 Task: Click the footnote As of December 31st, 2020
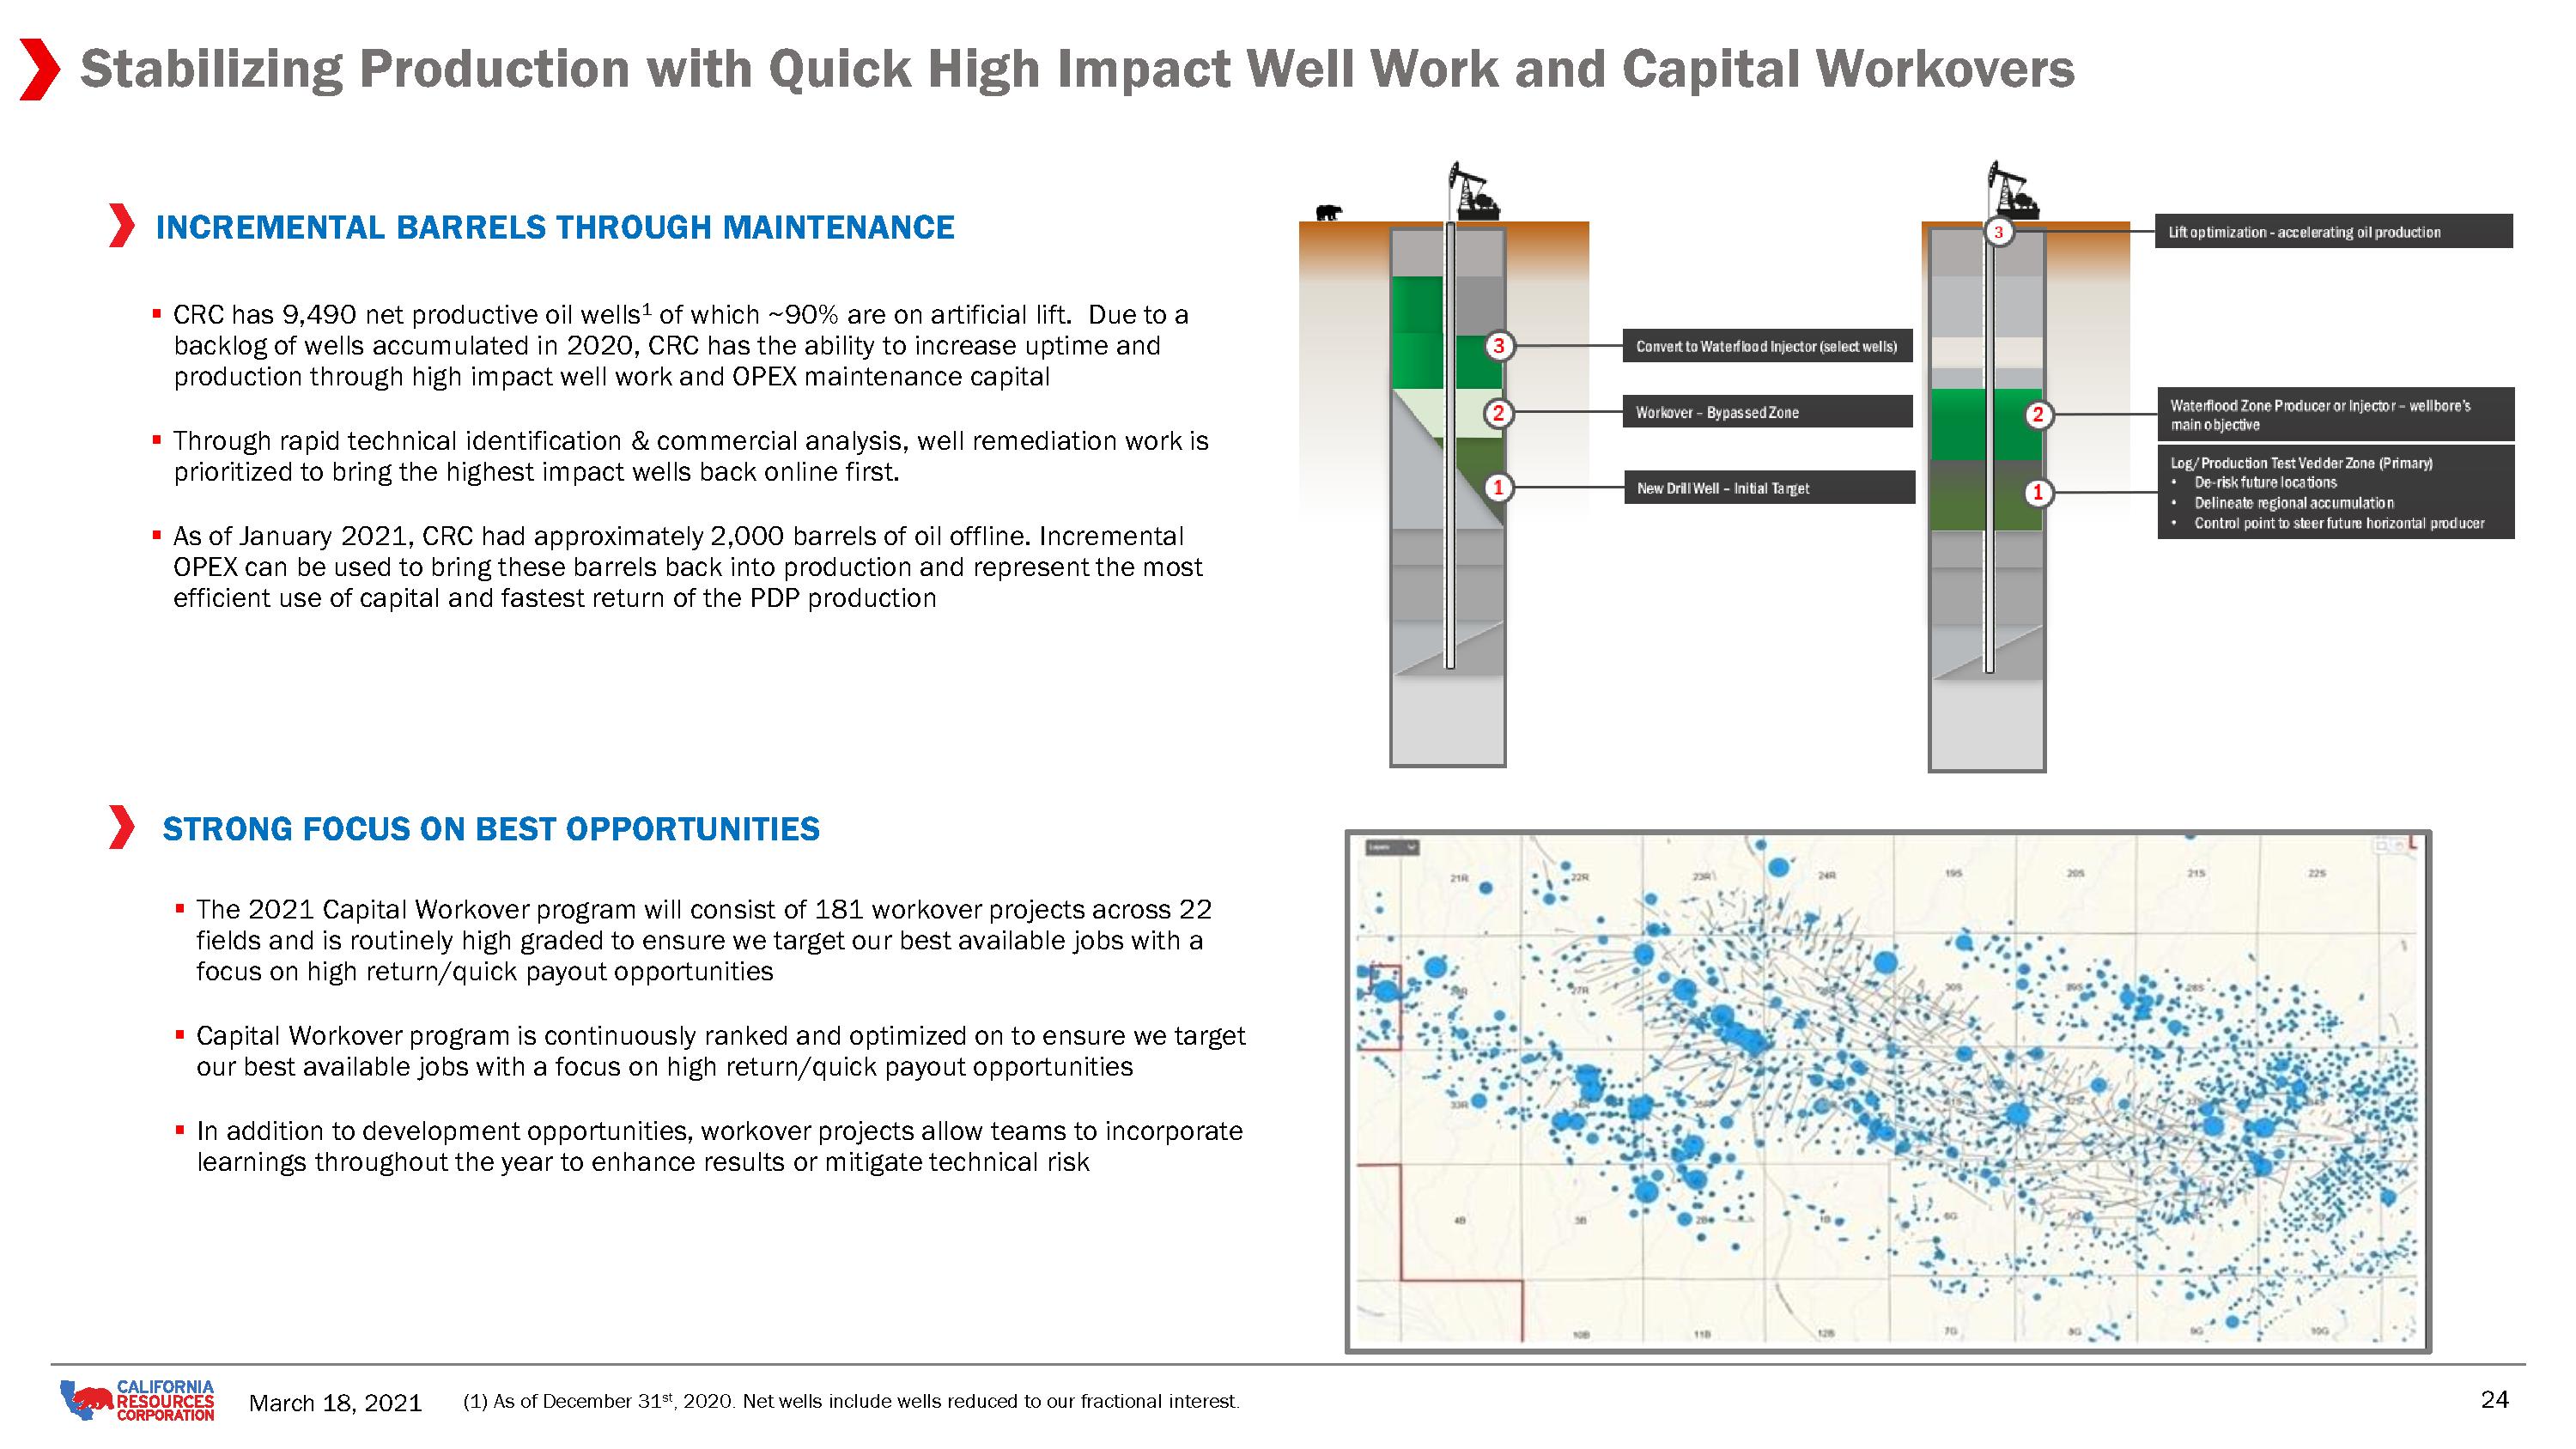[851, 1401]
